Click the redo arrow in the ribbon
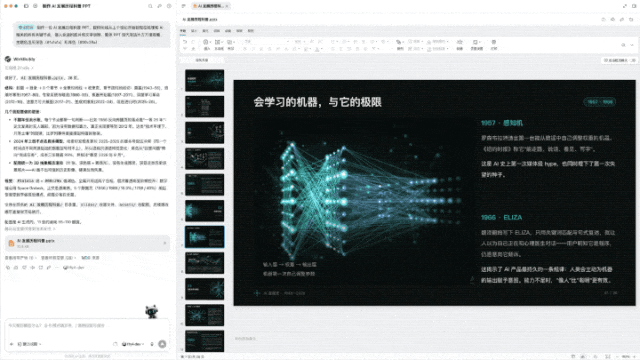The height and width of the screenshot is (360, 640). tap(193, 42)
